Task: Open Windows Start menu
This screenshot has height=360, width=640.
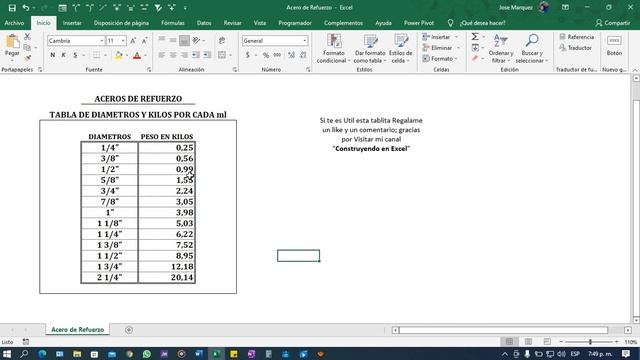Action: [x=7, y=354]
